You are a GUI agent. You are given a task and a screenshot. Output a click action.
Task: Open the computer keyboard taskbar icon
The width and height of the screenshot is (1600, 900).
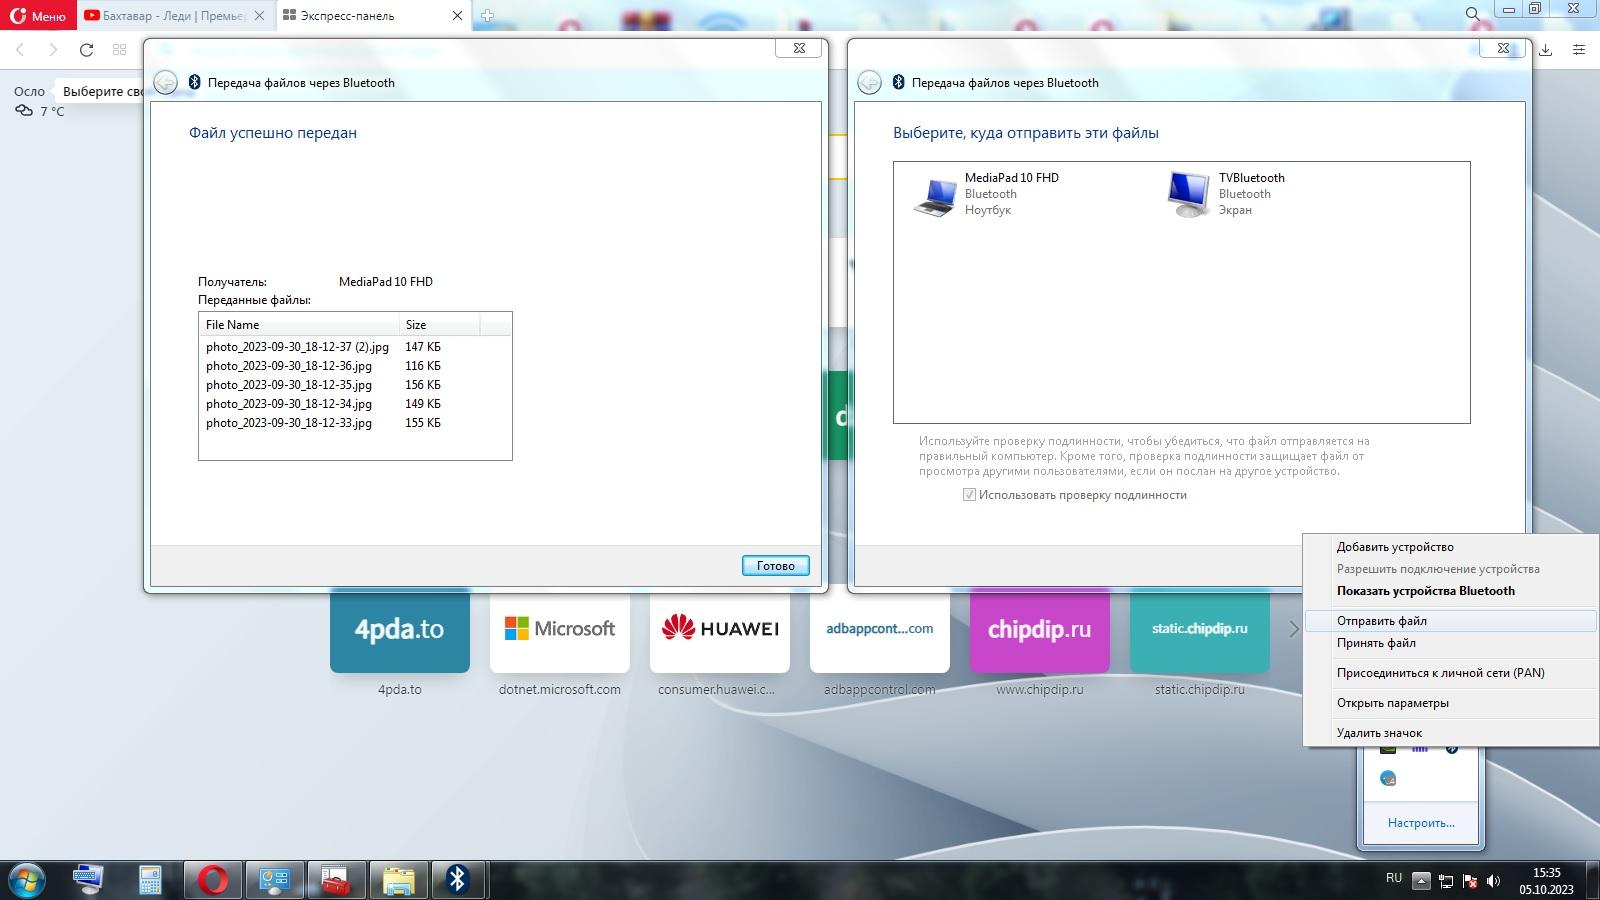tap(88, 880)
